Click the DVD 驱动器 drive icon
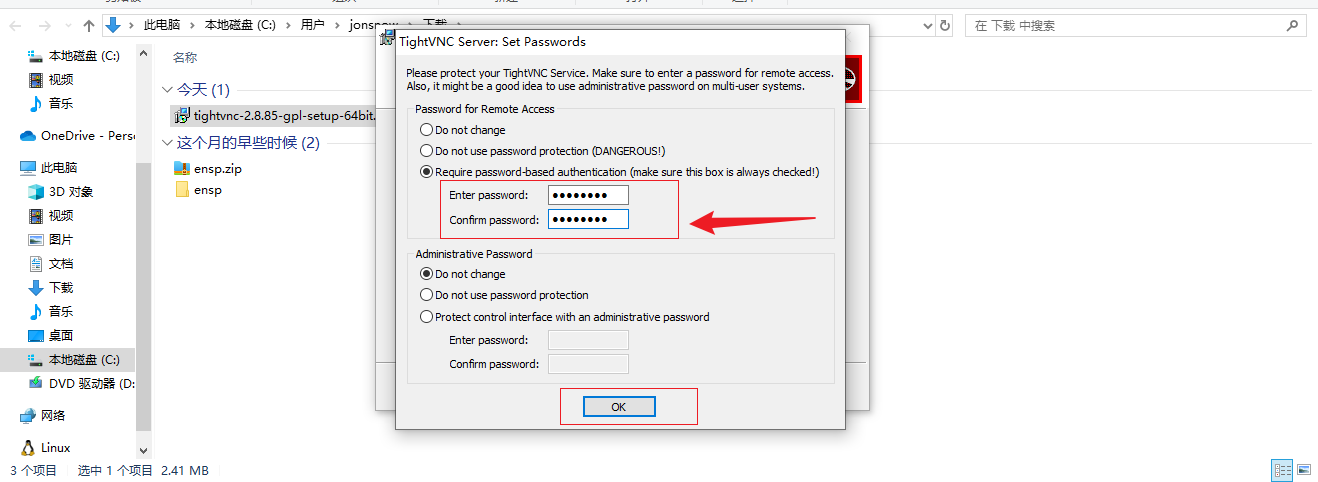1318x482 pixels. pyautogui.click(x=36, y=383)
